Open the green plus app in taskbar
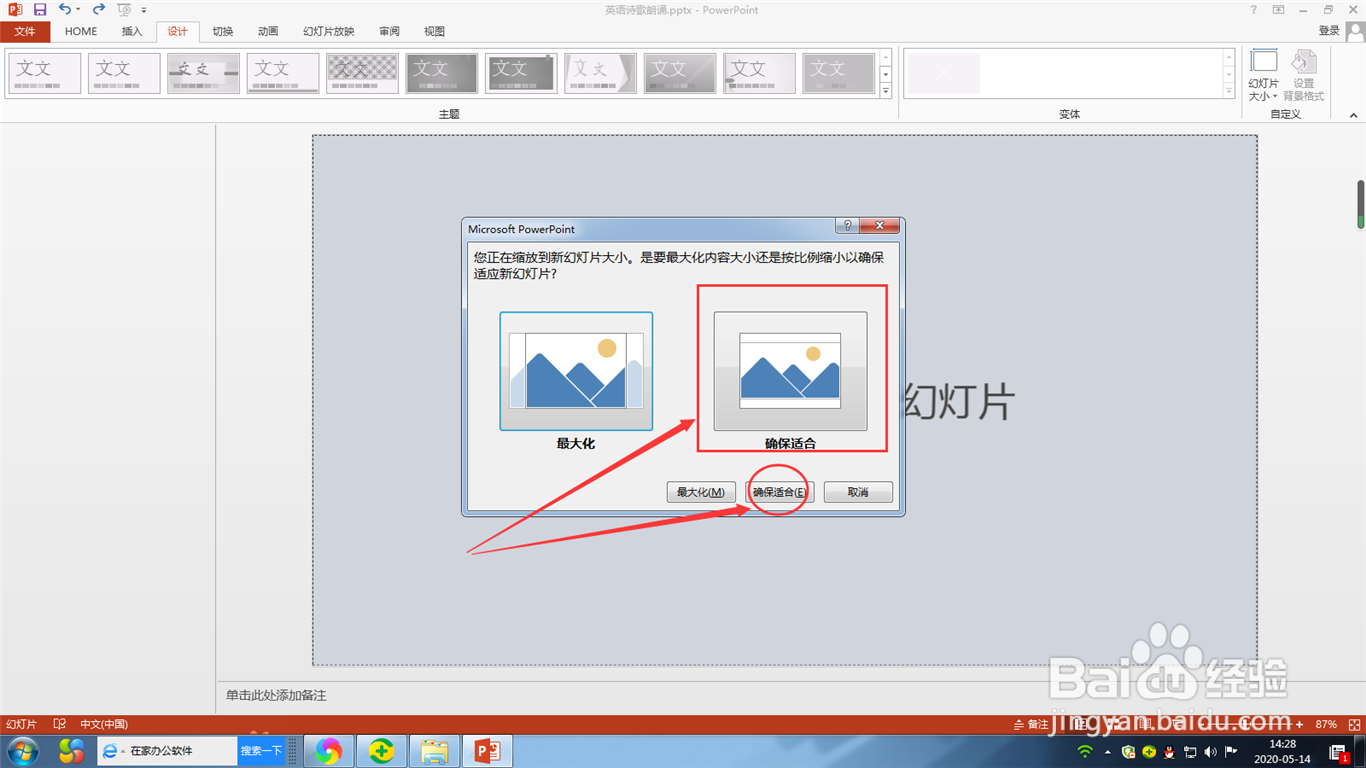This screenshot has width=1366, height=768. point(381,750)
